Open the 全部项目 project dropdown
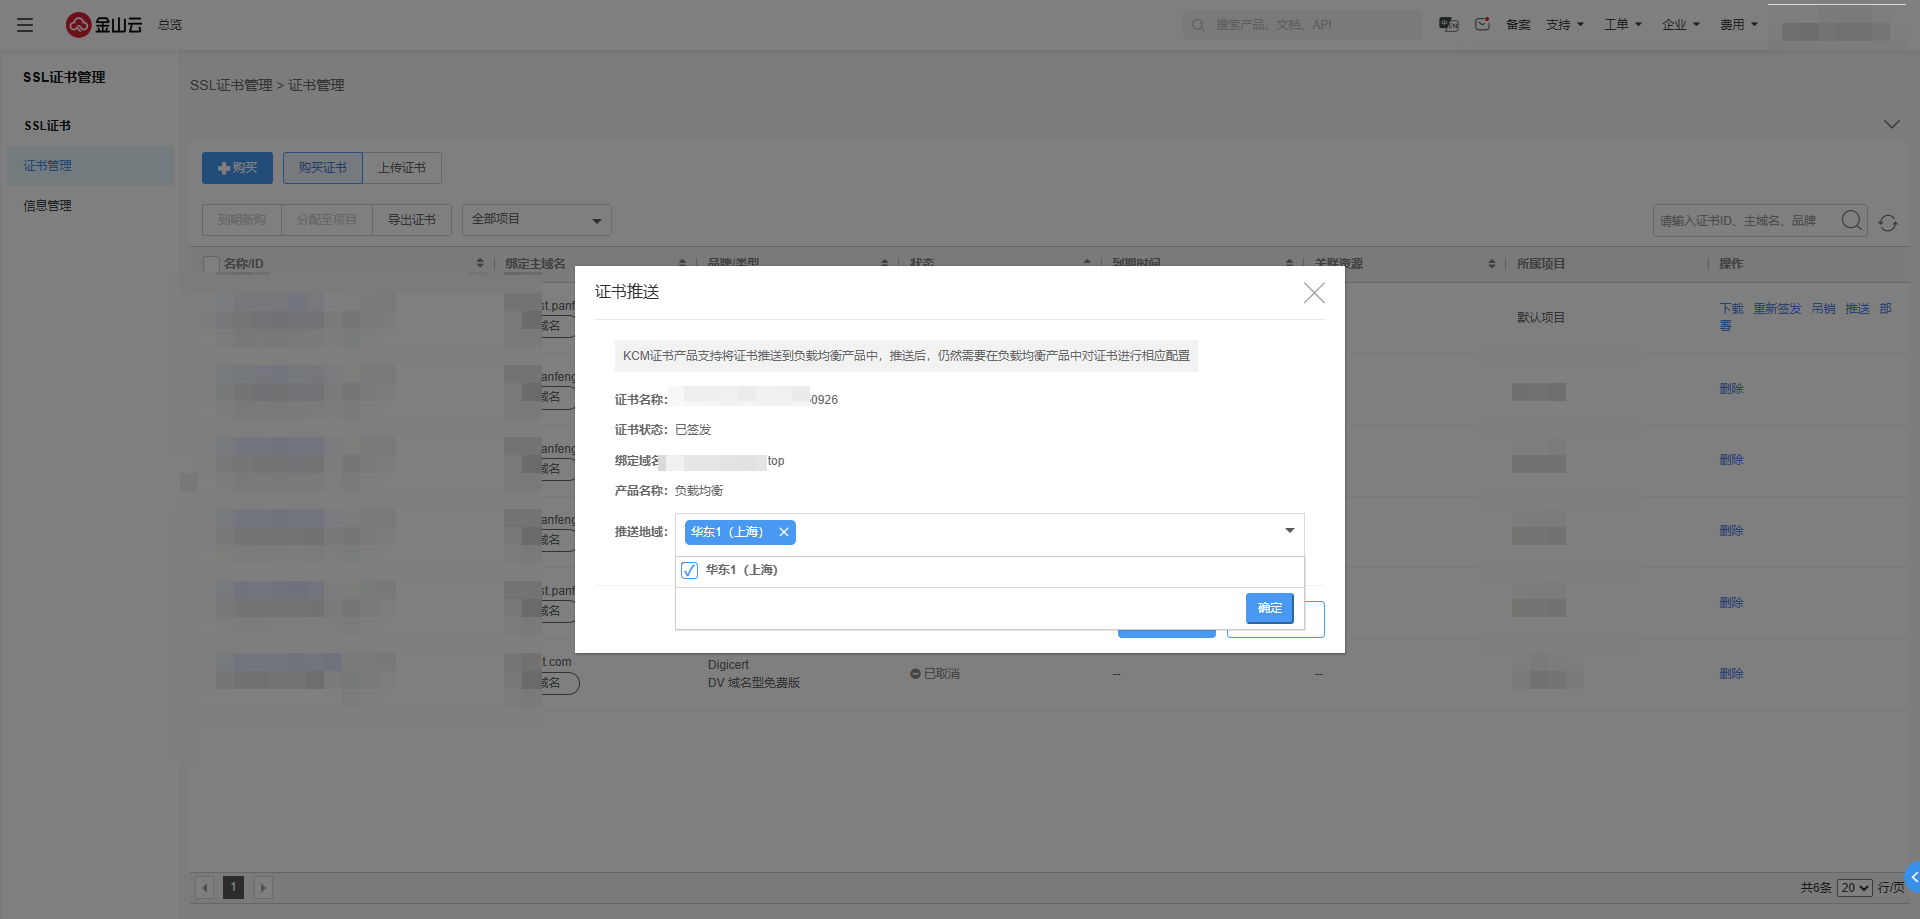This screenshot has height=919, width=1920. click(x=536, y=220)
